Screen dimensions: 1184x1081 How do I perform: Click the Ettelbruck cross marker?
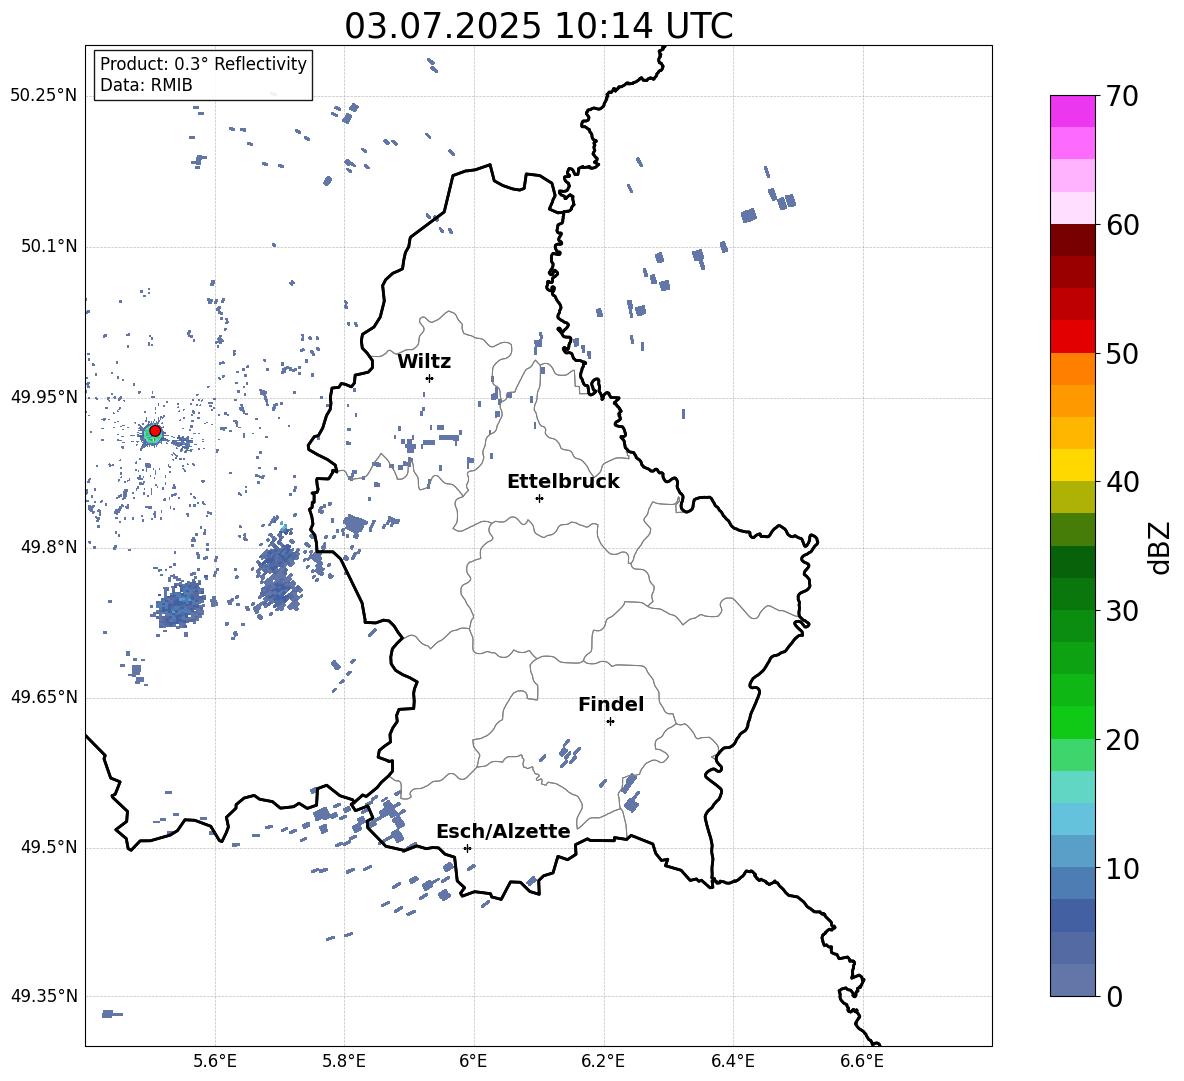(539, 498)
